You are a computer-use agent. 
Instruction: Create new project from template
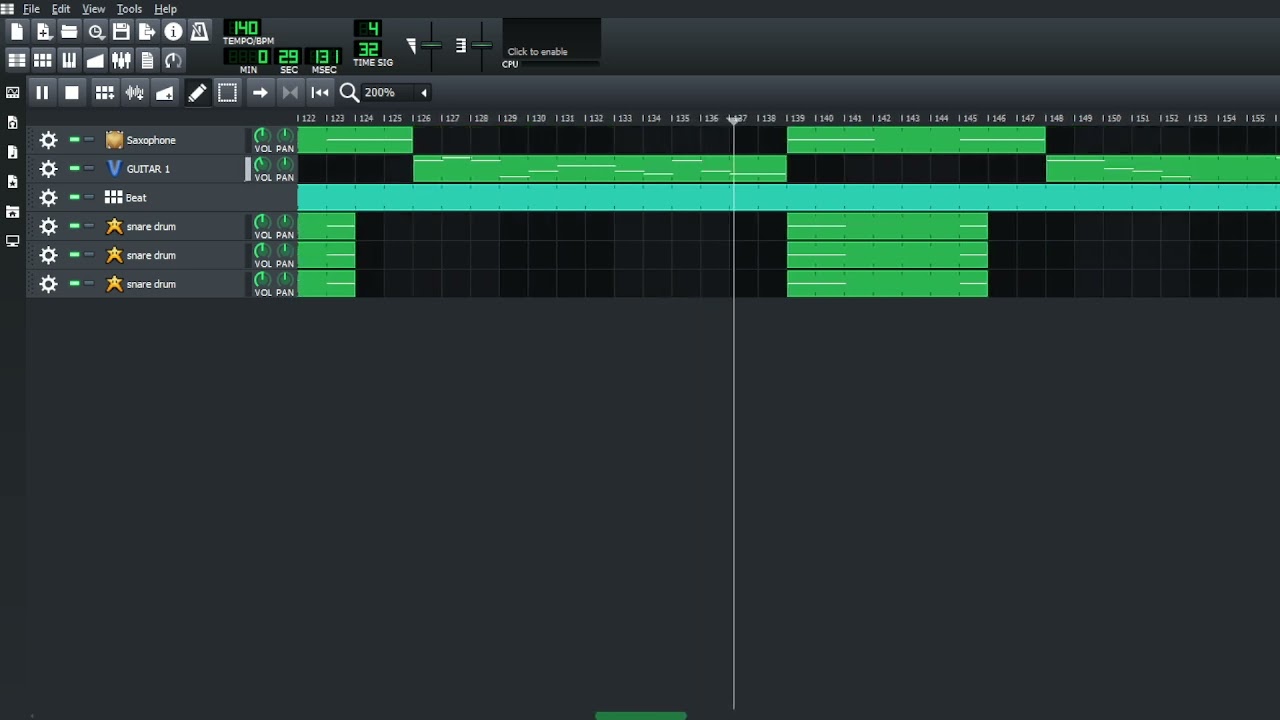[43, 32]
